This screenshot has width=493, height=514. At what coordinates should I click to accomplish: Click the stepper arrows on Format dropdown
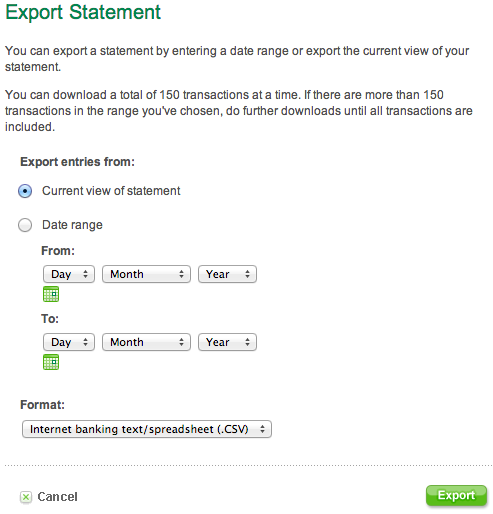[263, 429]
